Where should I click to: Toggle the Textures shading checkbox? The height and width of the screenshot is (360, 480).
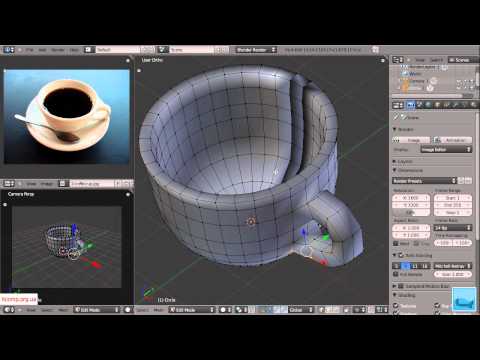coord(396,306)
